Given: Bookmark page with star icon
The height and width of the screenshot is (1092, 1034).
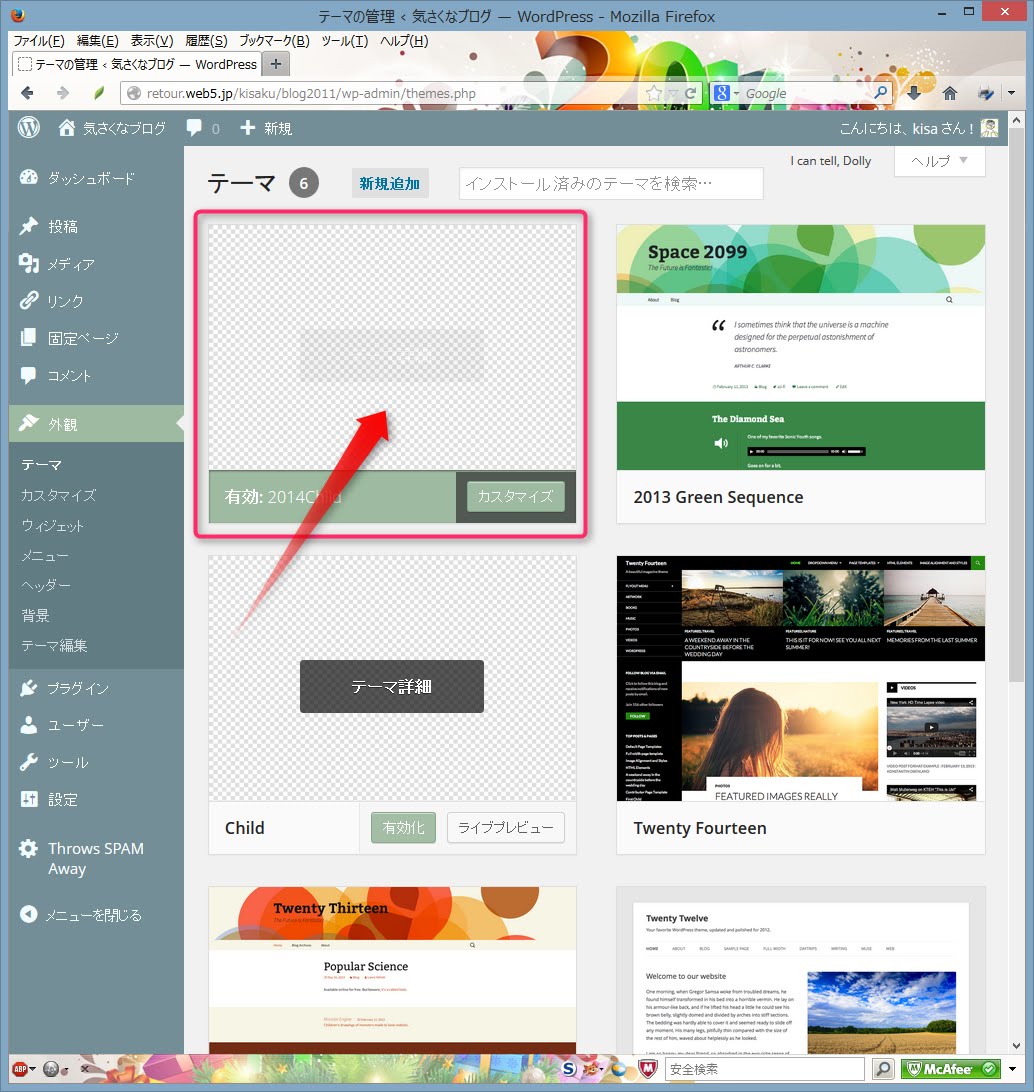Looking at the screenshot, I should [x=653, y=93].
